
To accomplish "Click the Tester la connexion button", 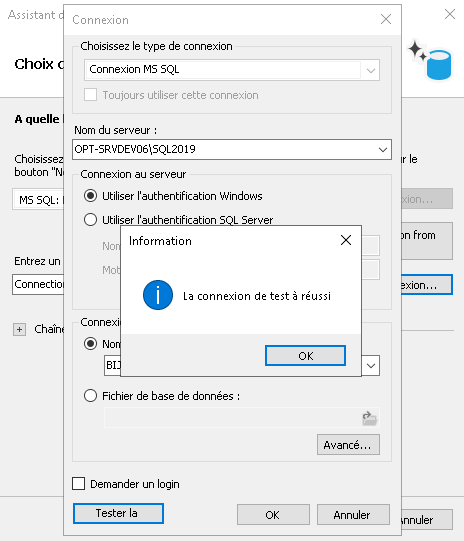I will 118,513.
